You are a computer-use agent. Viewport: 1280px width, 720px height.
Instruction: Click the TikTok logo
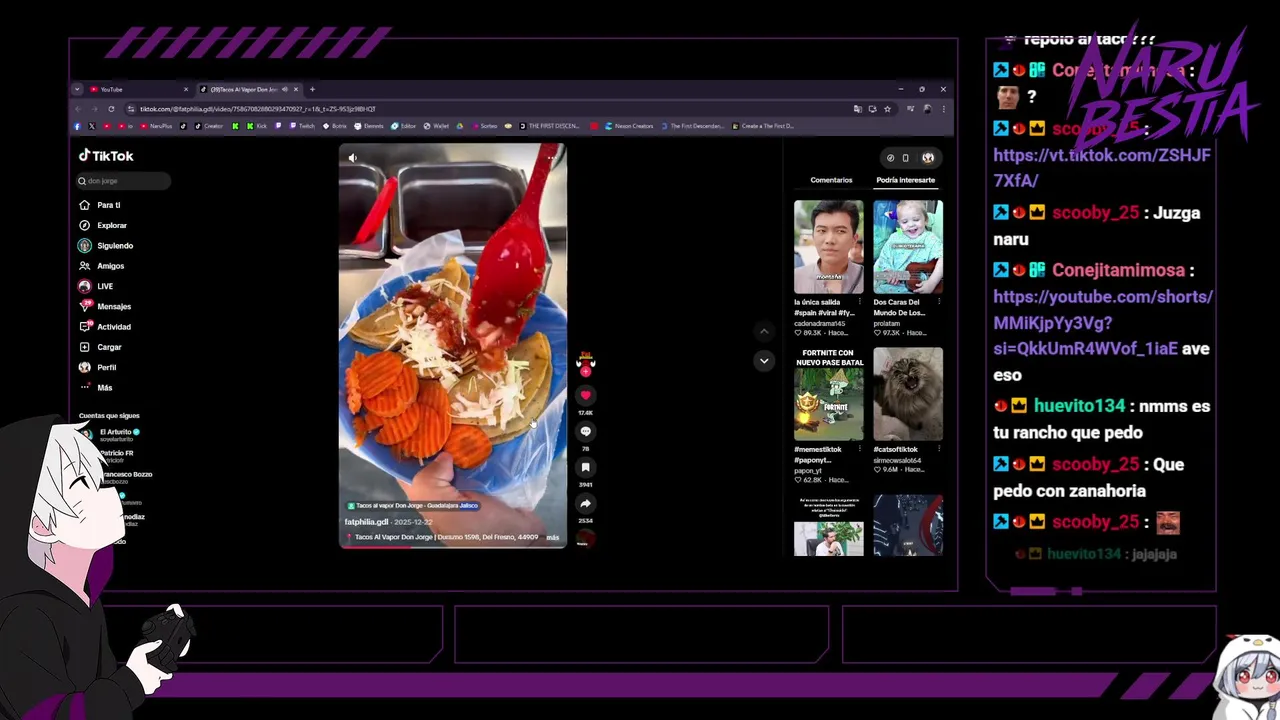pos(106,156)
